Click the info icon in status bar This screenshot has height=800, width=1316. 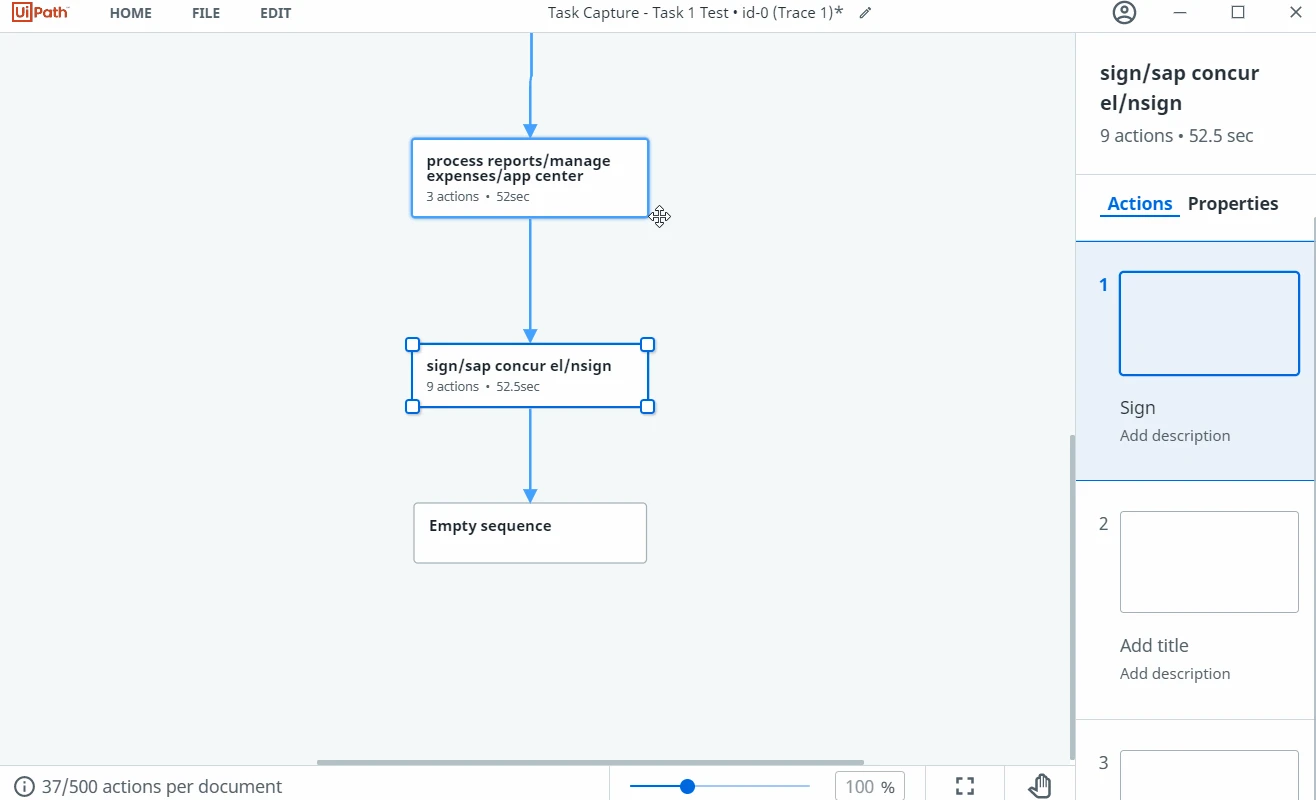point(24,787)
